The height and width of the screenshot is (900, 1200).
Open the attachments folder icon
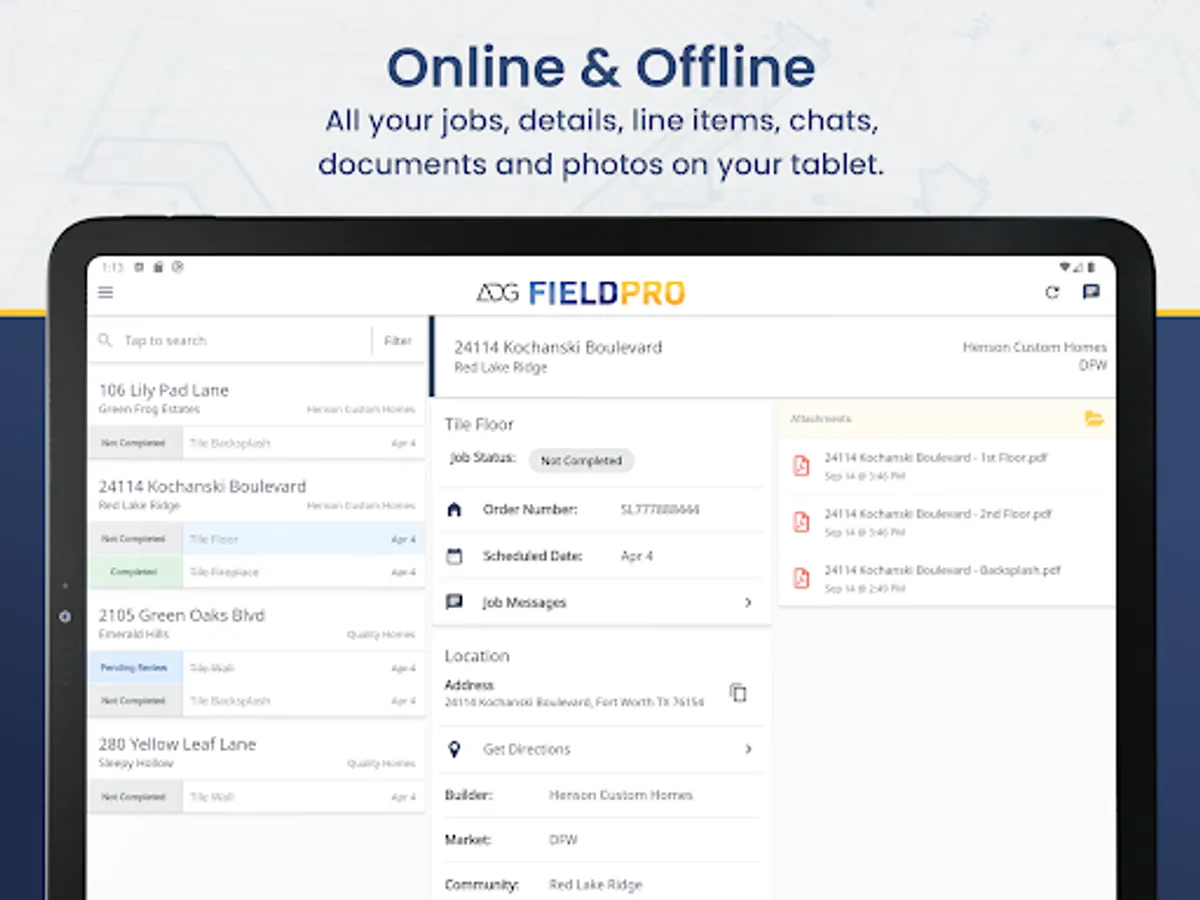[1094, 419]
